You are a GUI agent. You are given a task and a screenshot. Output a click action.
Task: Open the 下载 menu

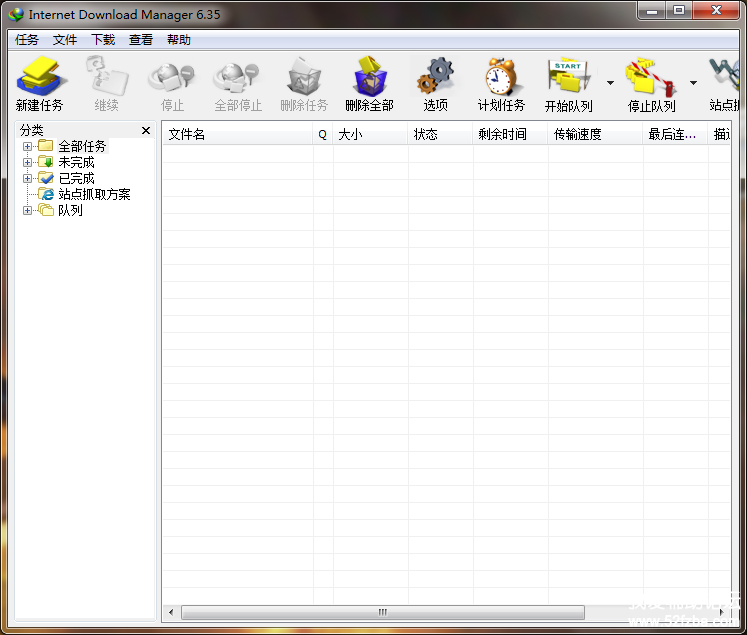point(102,40)
